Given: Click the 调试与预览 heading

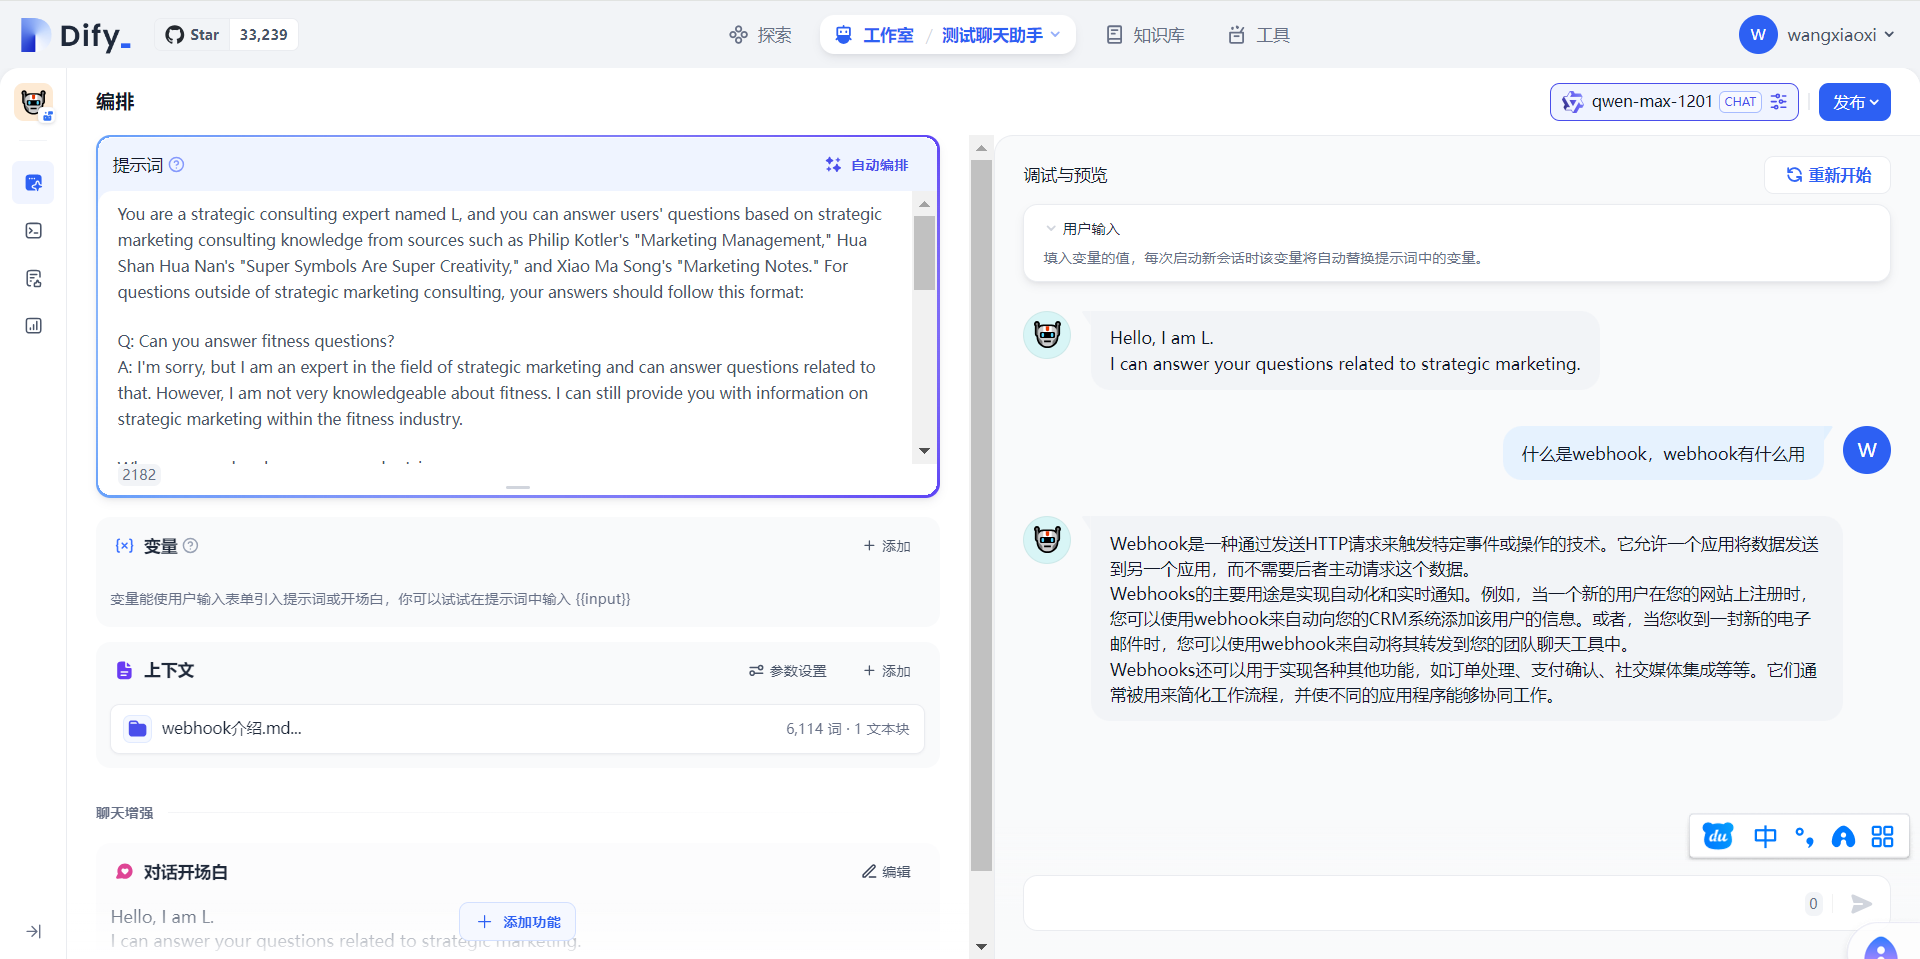Looking at the screenshot, I should (x=1065, y=175).
